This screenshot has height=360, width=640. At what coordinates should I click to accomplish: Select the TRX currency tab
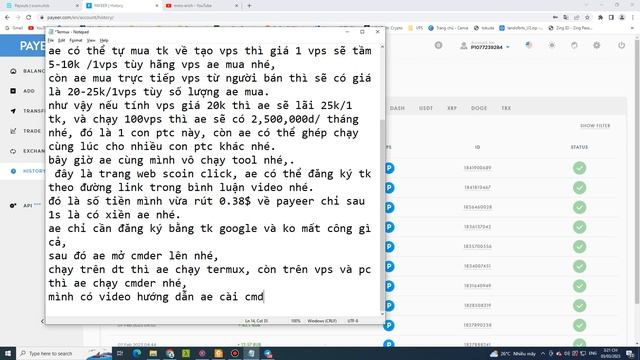click(506, 108)
